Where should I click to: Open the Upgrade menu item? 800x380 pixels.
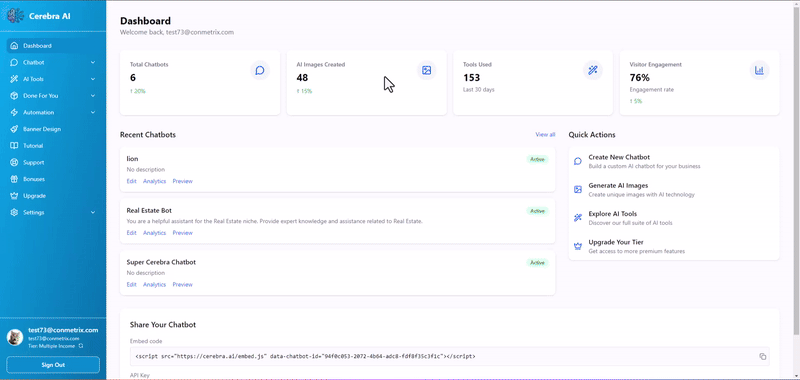point(53,196)
